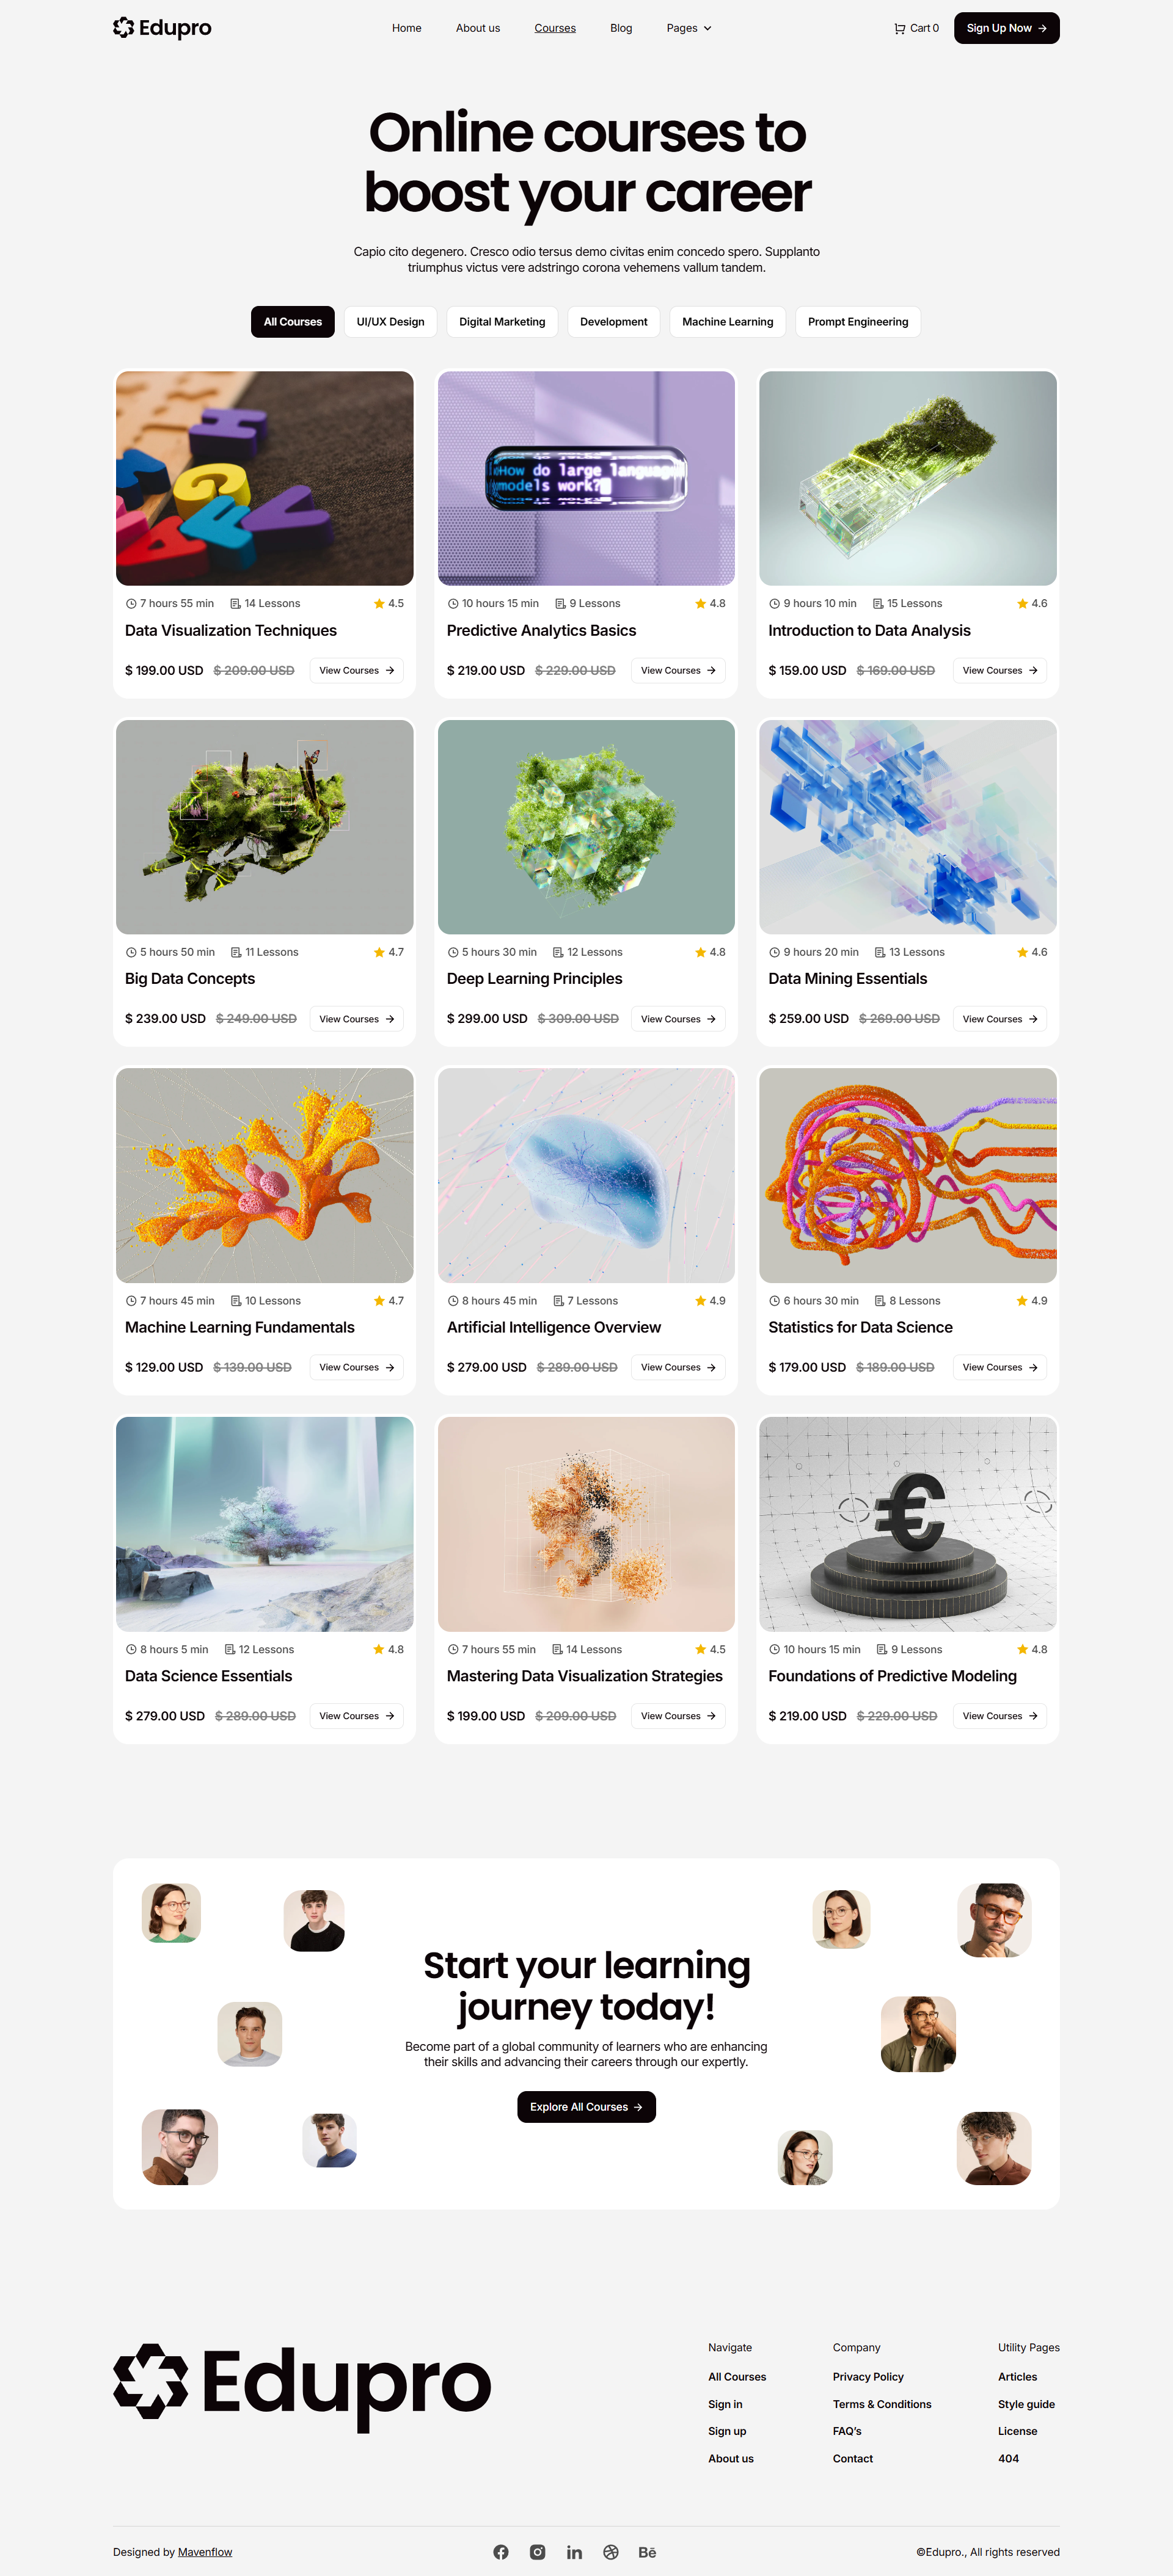Select the UI/UX Design filter tab
This screenshot has width=1173, height=2576.
[390, 322]
